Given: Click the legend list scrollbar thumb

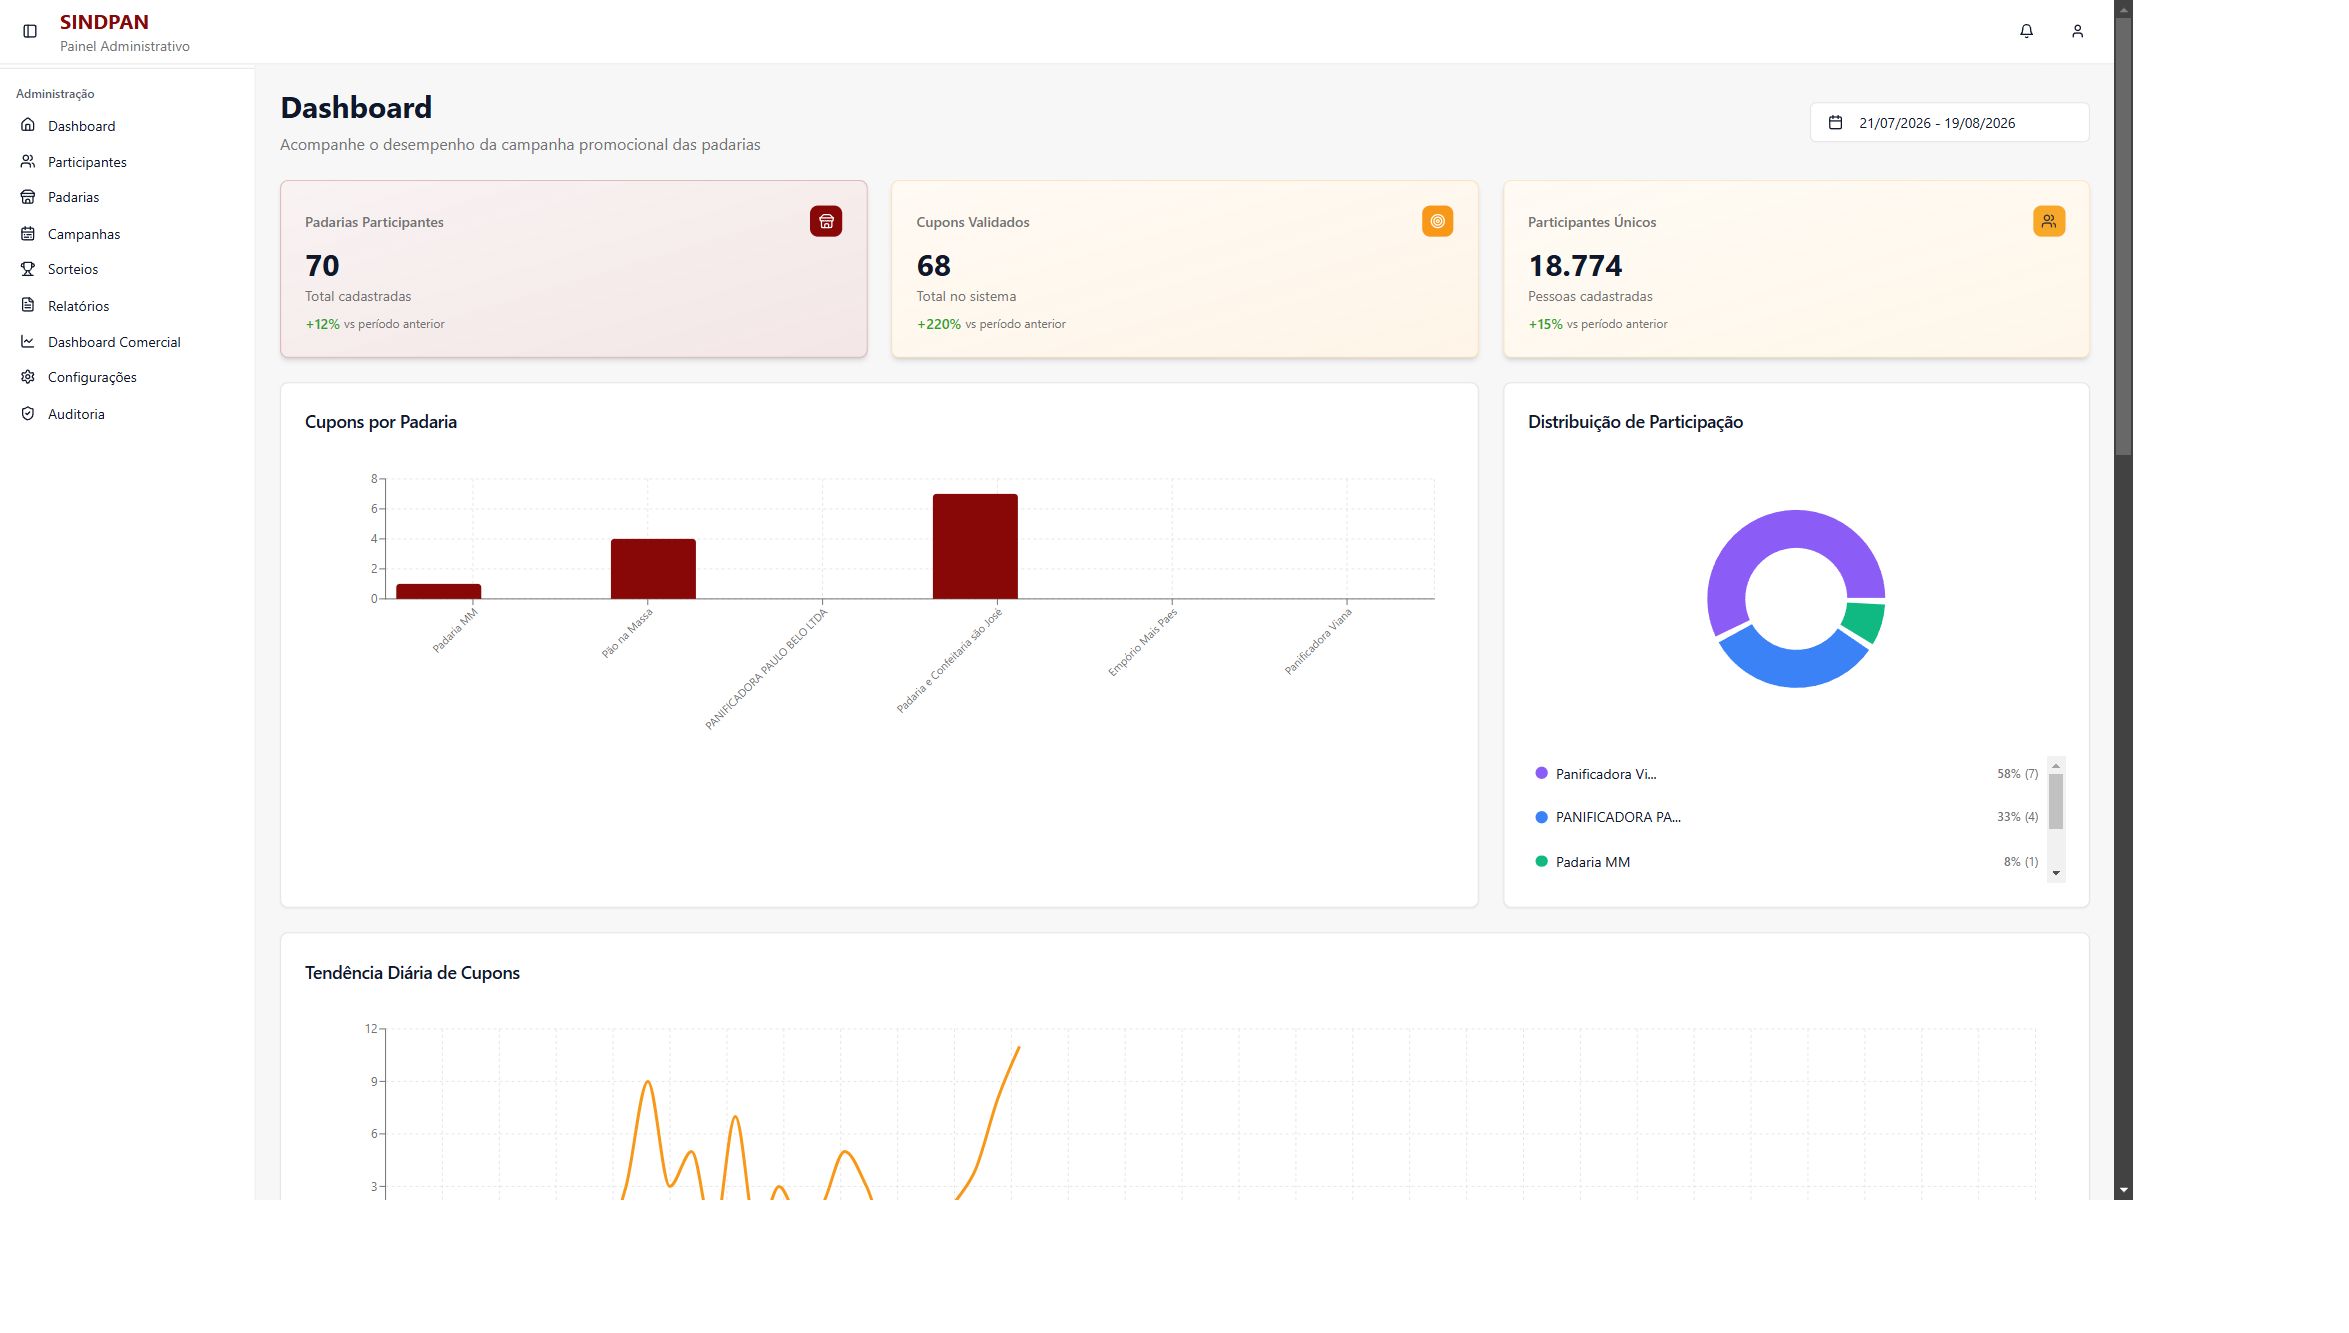Looking at the screenshot, I should [x=2056, y=801].
